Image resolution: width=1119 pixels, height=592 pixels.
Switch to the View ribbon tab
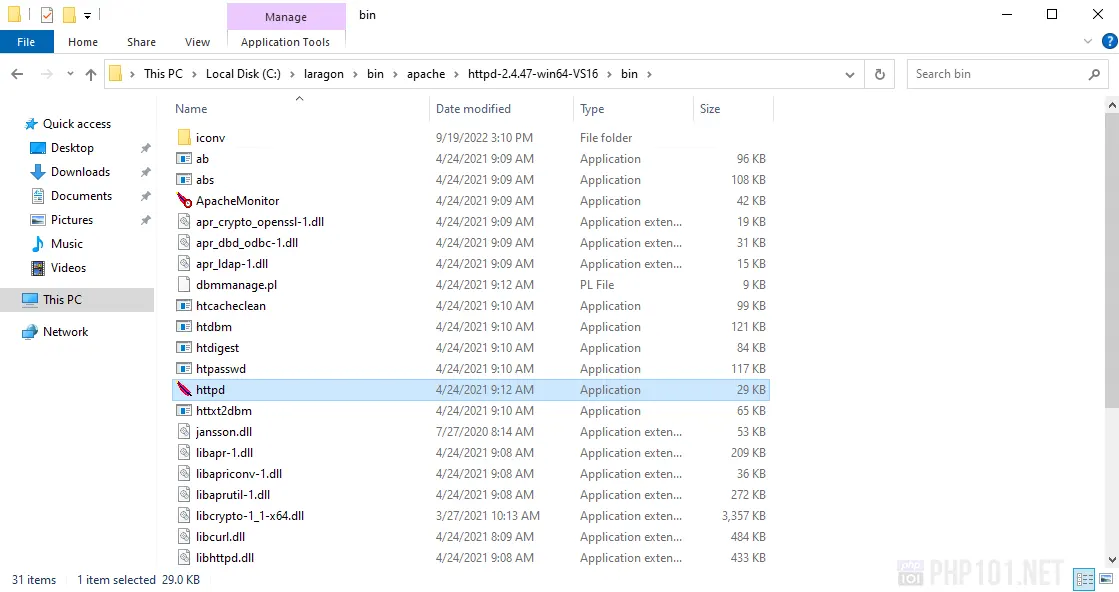(197, 42)
